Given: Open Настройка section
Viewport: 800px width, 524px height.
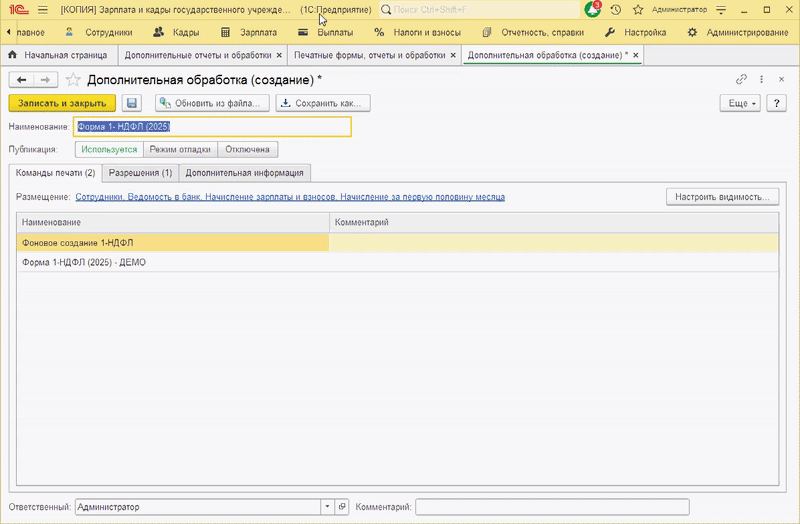Looking at the screenshot, I should pos(635,32).
